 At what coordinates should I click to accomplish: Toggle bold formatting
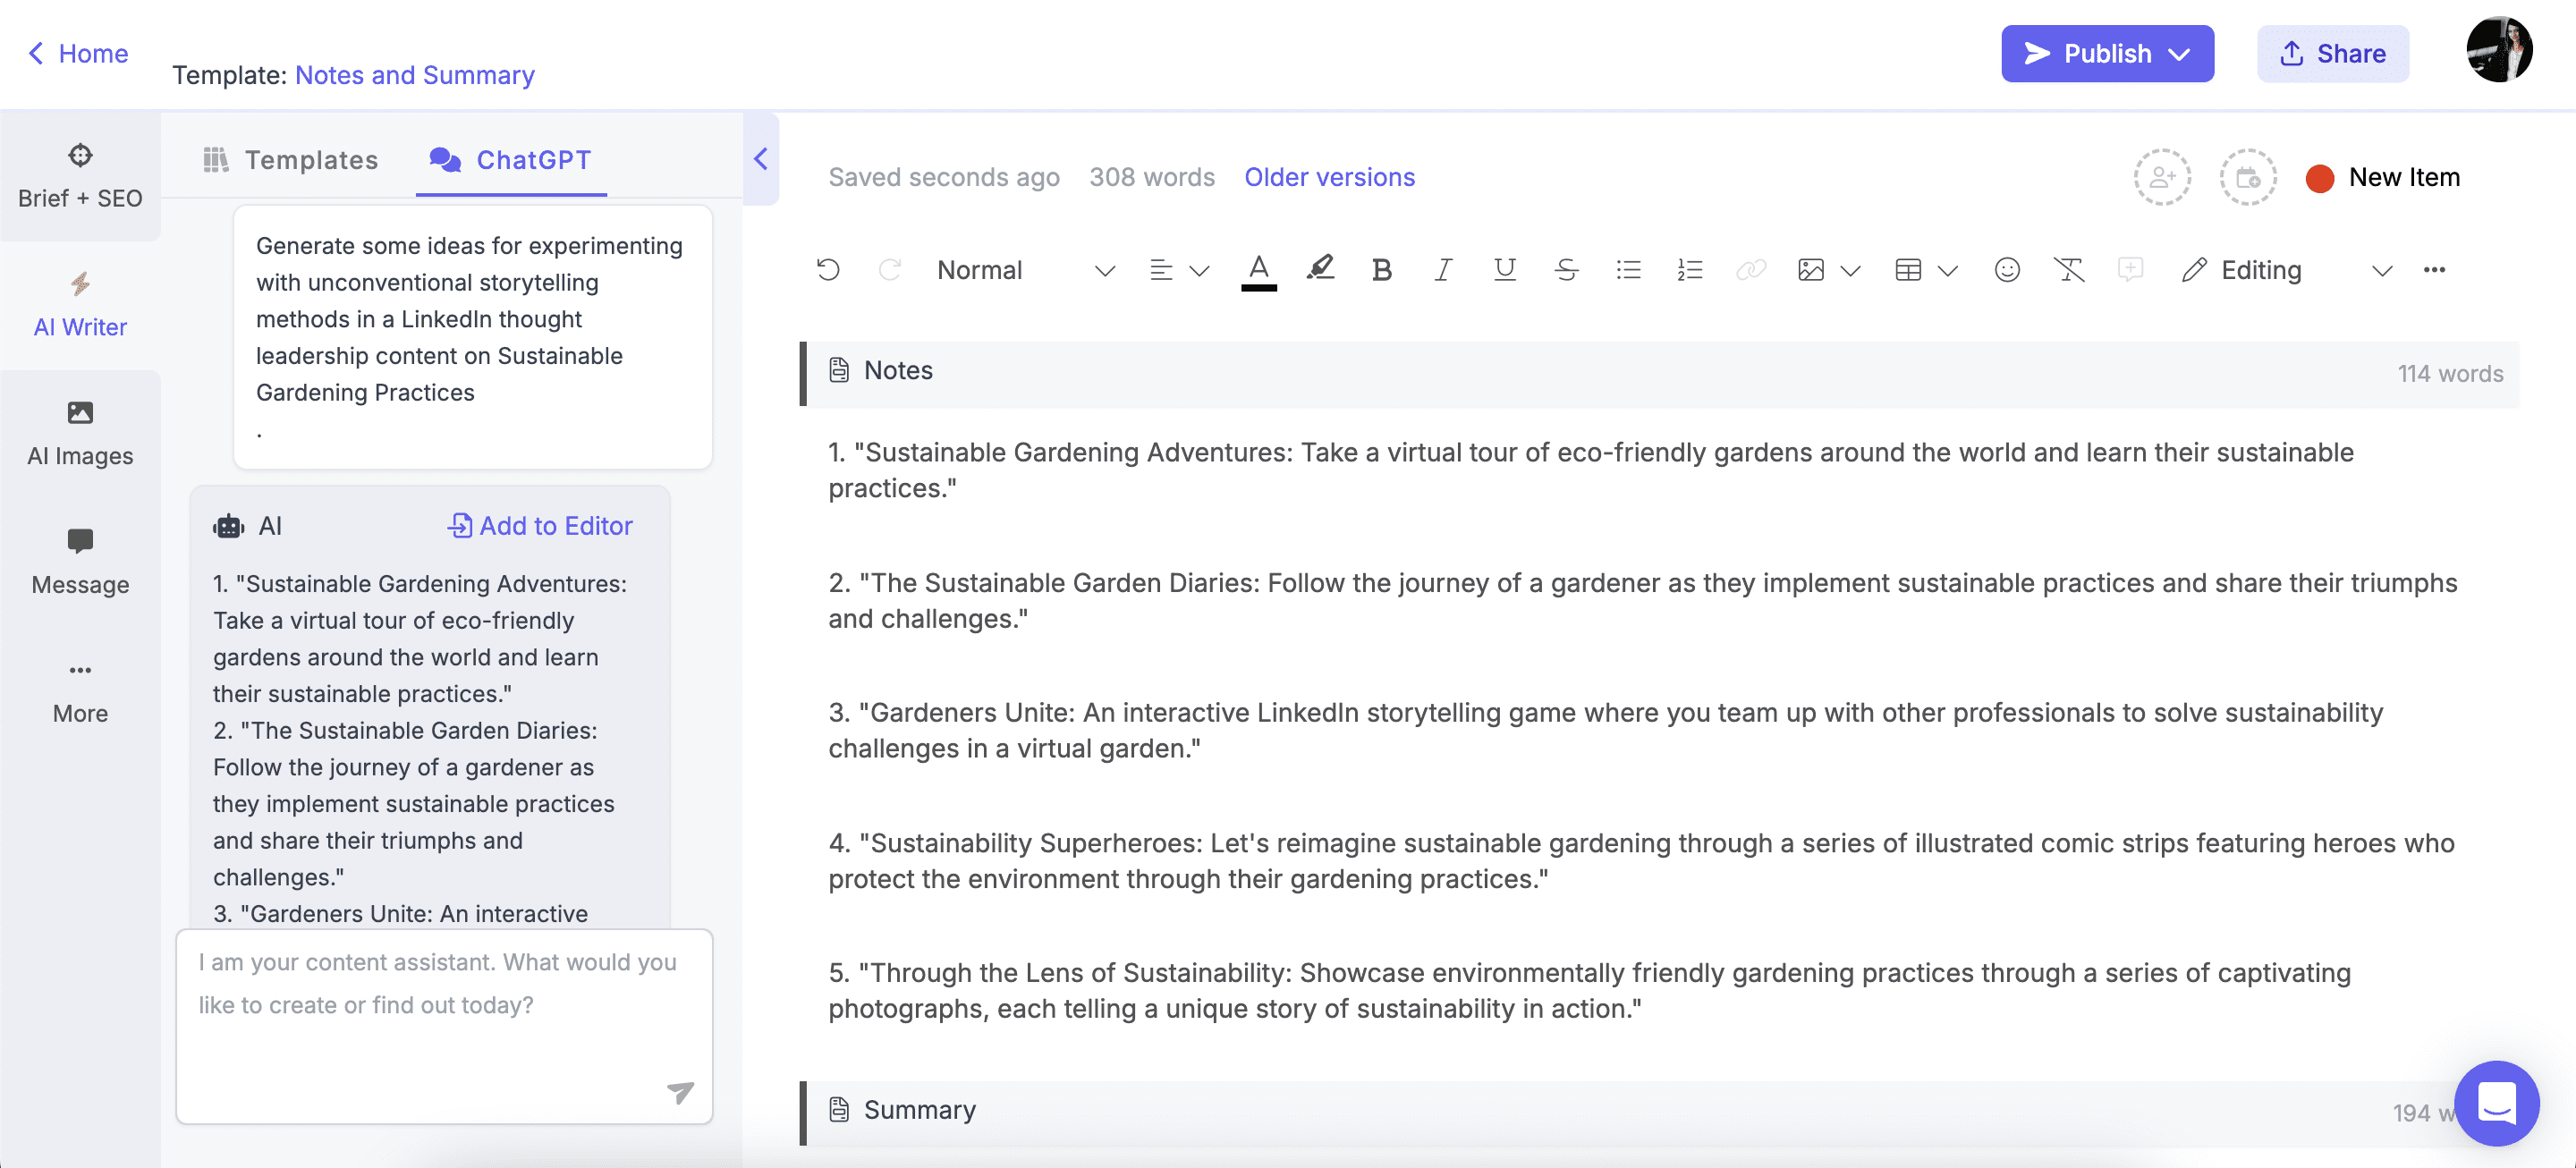tap(1381, 270)
